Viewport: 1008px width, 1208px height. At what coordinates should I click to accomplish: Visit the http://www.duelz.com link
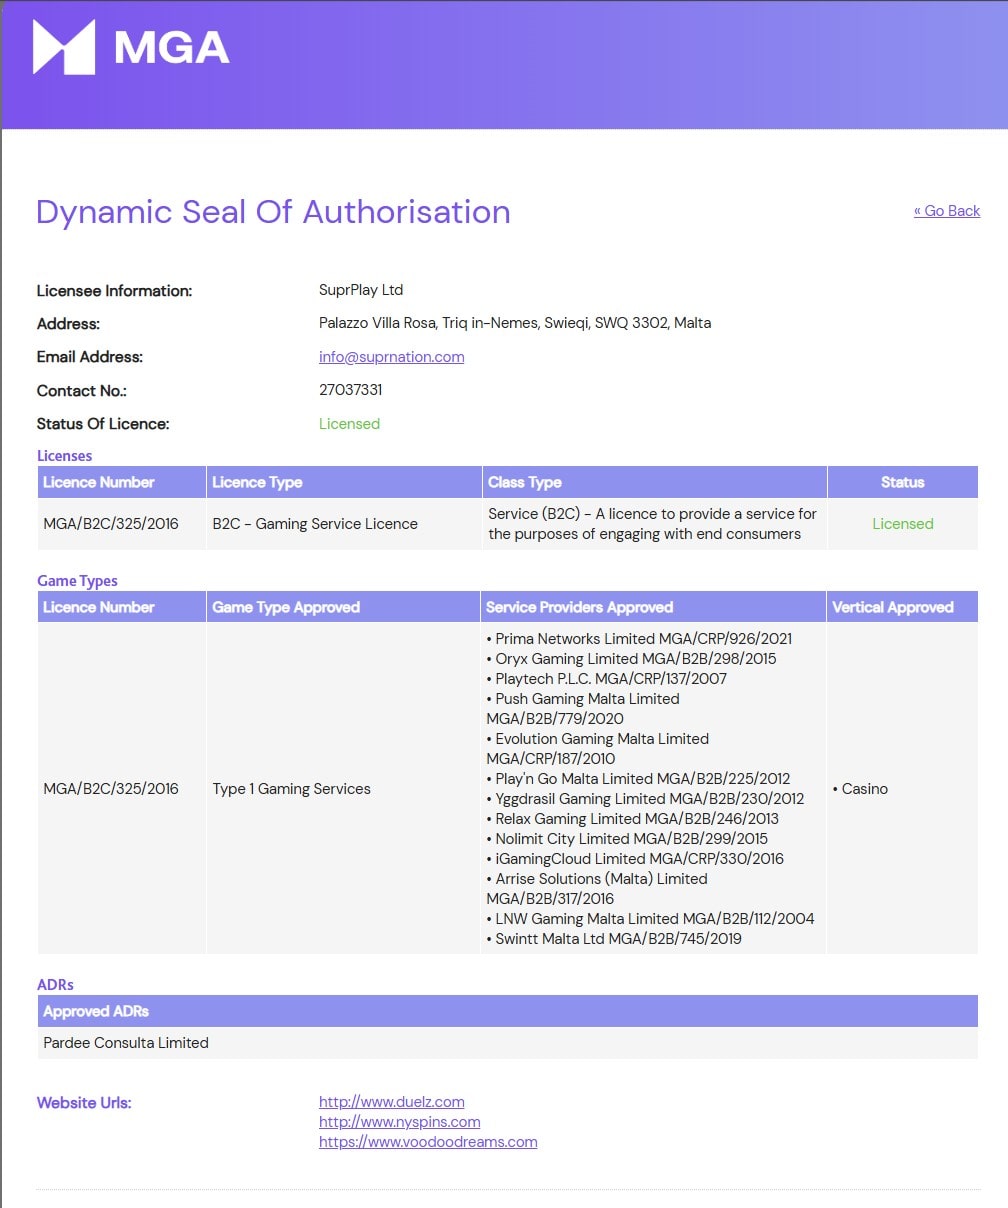[391, 1101]
